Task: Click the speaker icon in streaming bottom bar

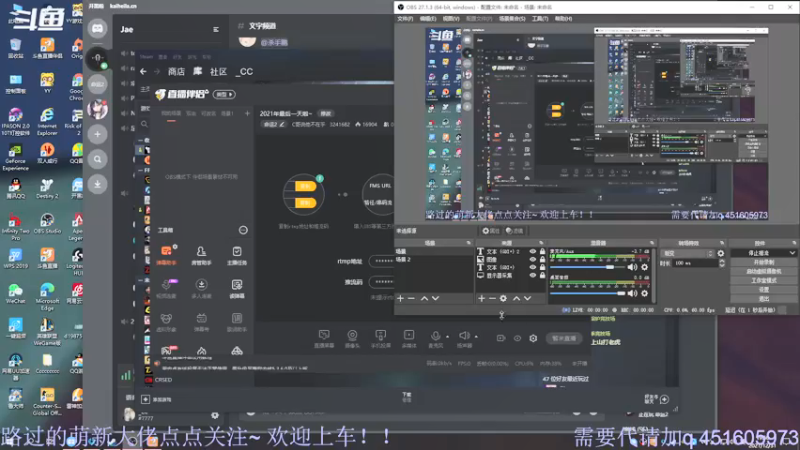Action: coord(464,338)
